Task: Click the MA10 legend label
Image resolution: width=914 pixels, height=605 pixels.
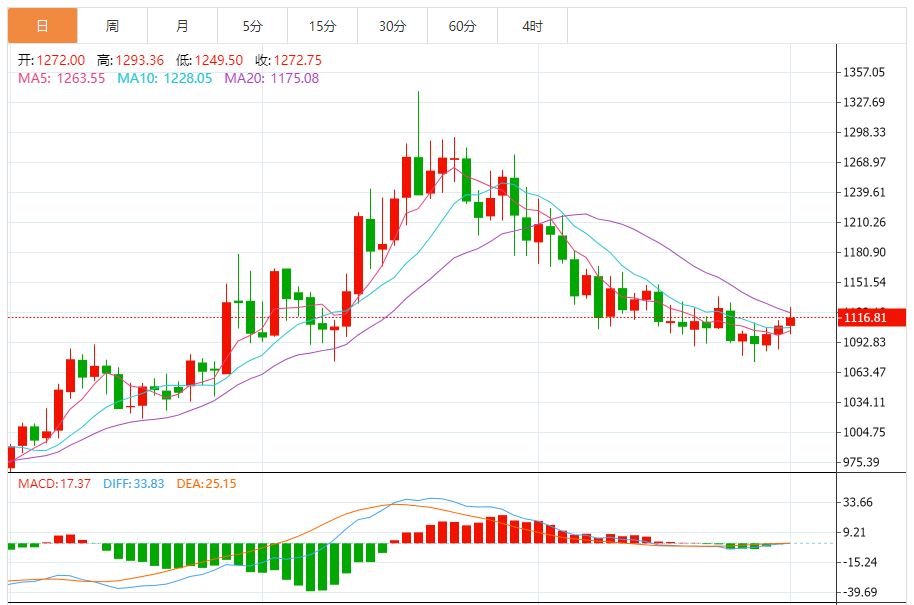Action: (165, 78)
